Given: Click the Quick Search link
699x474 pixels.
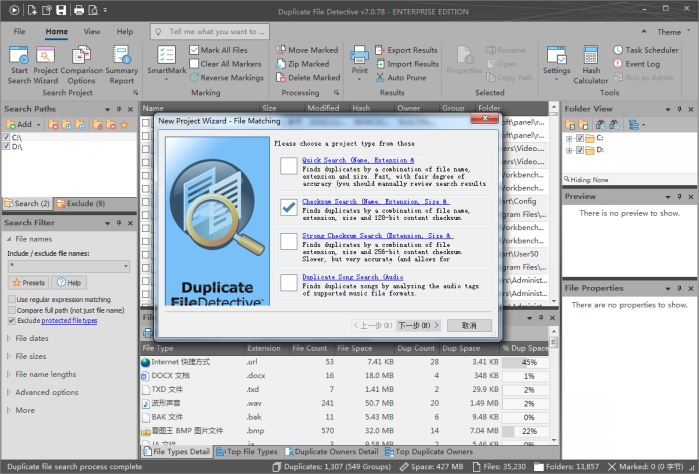Looking at the screenshot, I should coord(358,160).
